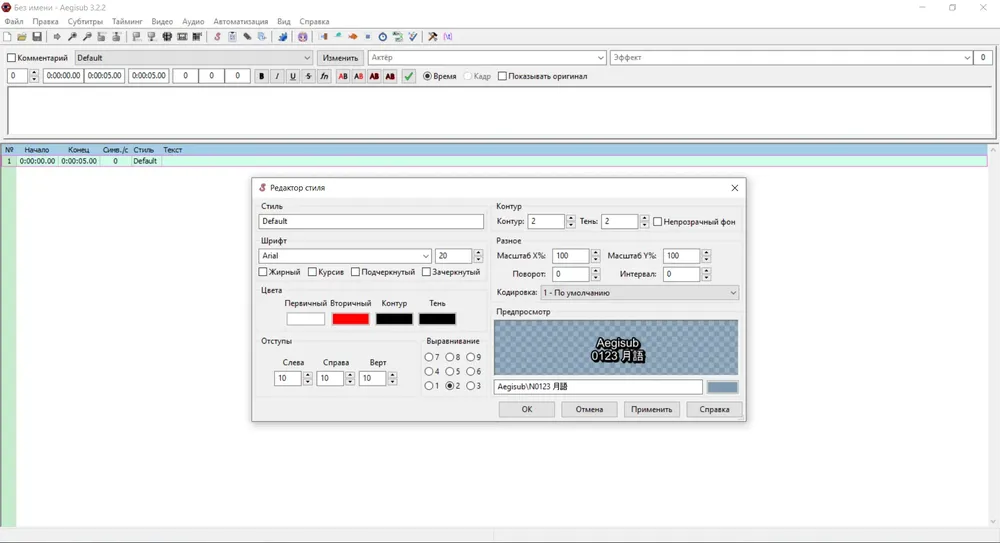Expand the Arial font dropdown

pyautogui.click(x=345, y=256)
